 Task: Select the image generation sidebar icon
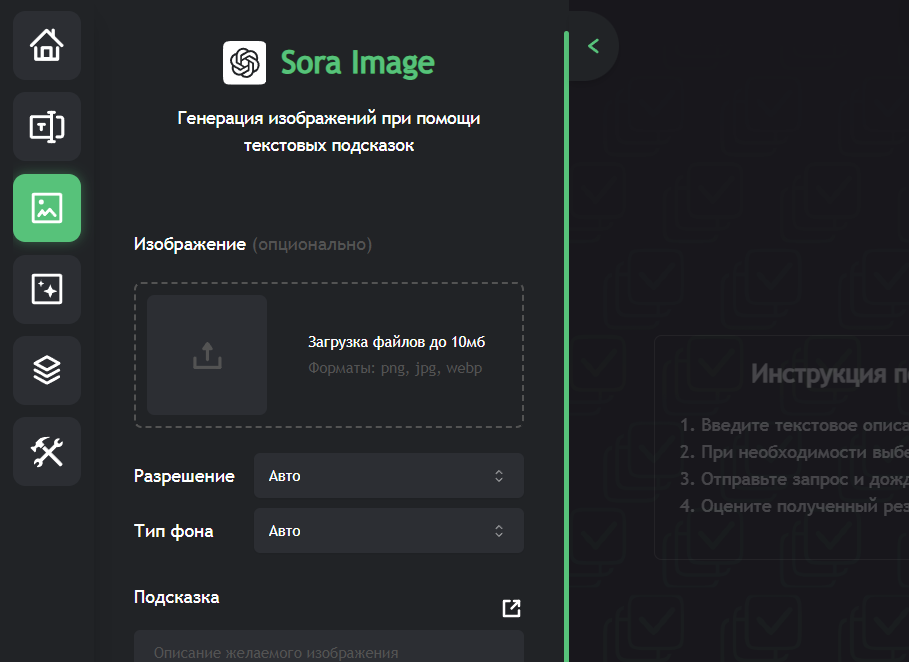47,208
